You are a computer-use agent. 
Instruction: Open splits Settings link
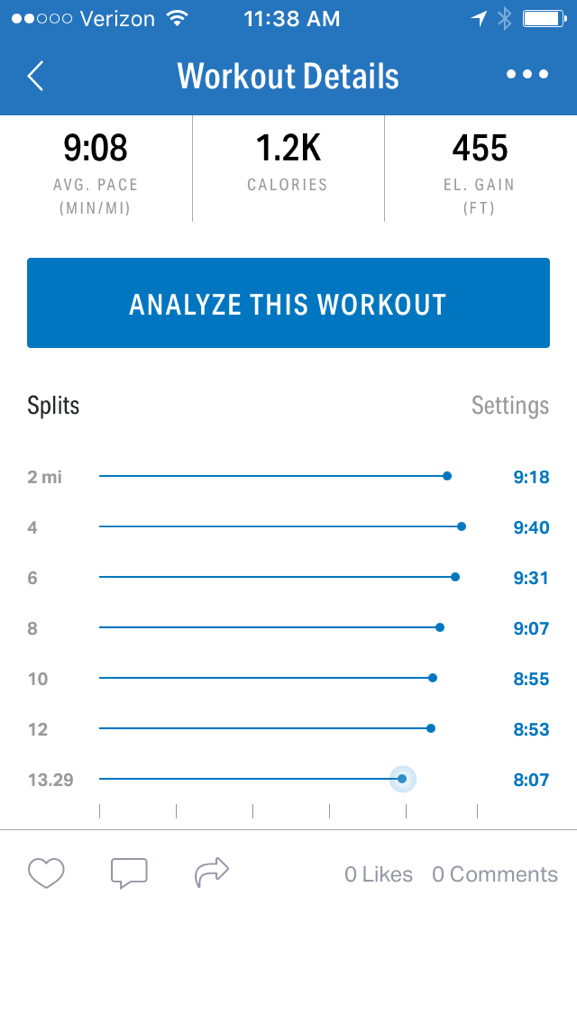510,406
